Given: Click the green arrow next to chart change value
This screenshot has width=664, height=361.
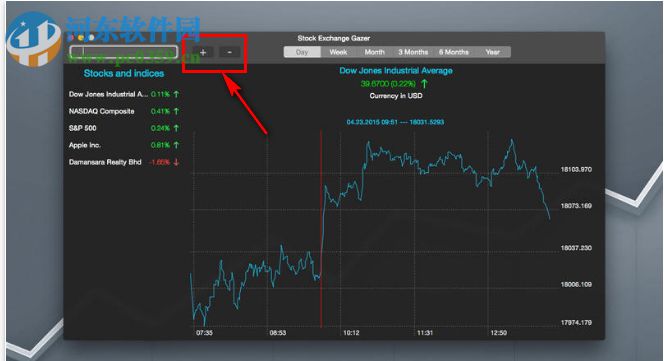Looking at the screenshot, I should tap(424, 84).
